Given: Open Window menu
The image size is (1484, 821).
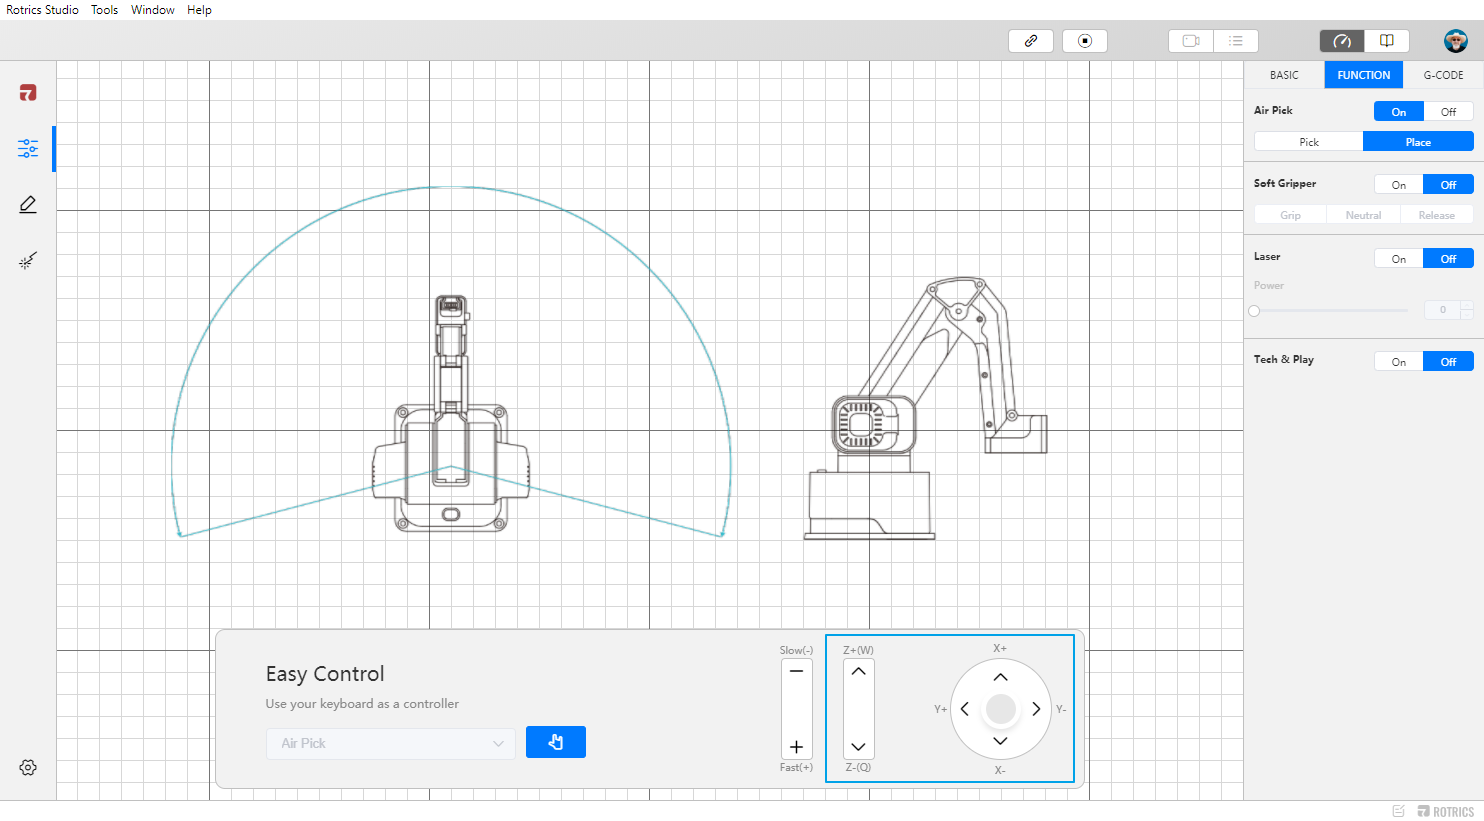Looking at the screenshot, I should click(152, 10).
